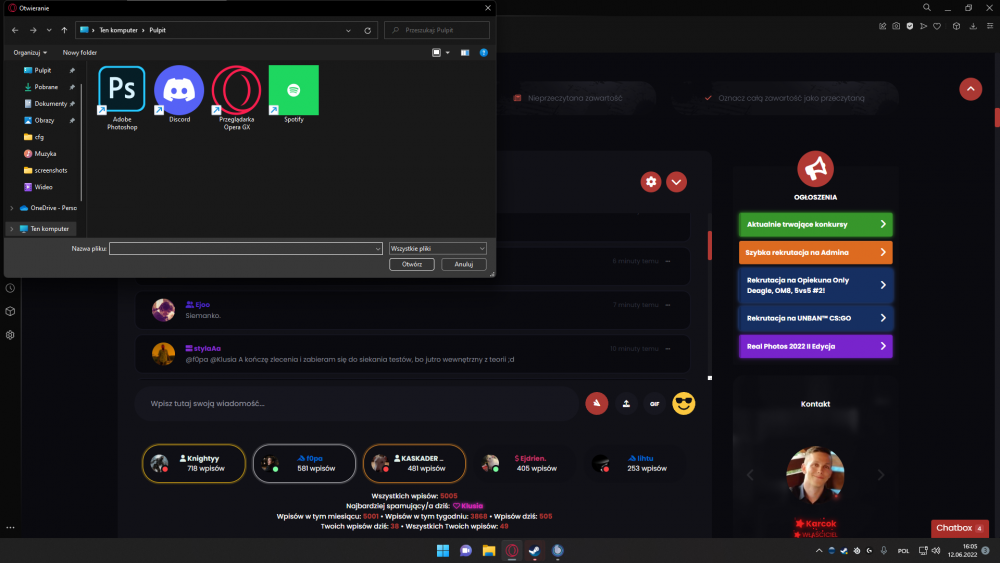
Task: Select the Discord shortcut in file list
Action: pos(179,91)
